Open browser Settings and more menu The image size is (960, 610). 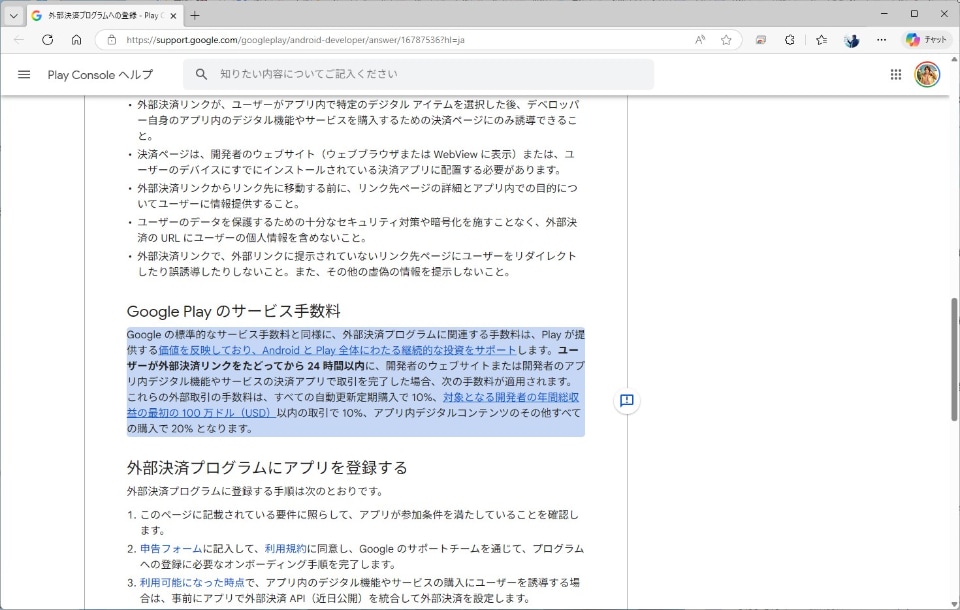point(881,40)
